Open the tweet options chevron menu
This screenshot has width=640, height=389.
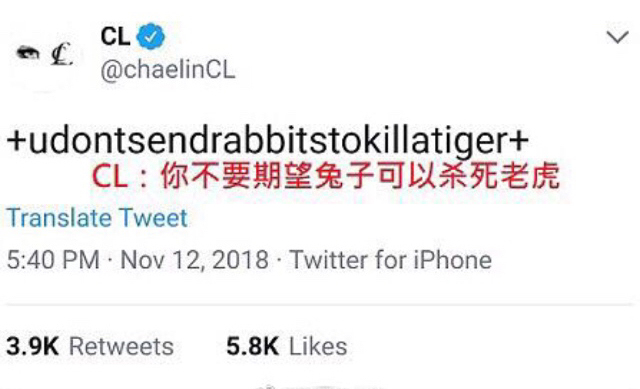tap(617, 37)
